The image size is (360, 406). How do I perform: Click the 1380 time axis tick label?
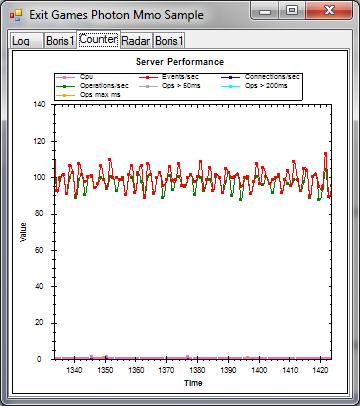click(x=197, y=370)
